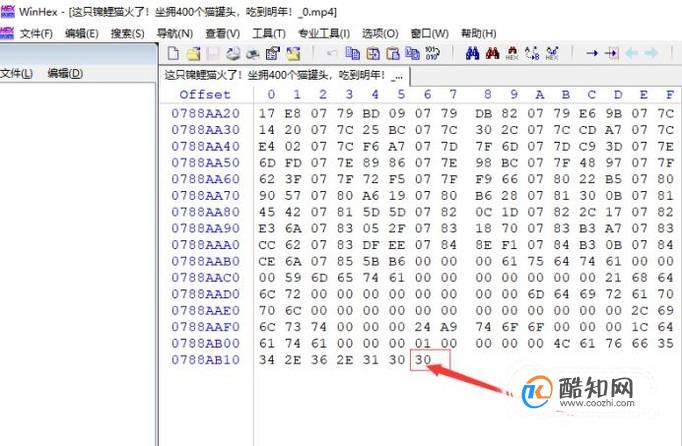This screenshot has width=682, height=446.
Task: Click offset row 0788AA20
Action: coord(205,114)
